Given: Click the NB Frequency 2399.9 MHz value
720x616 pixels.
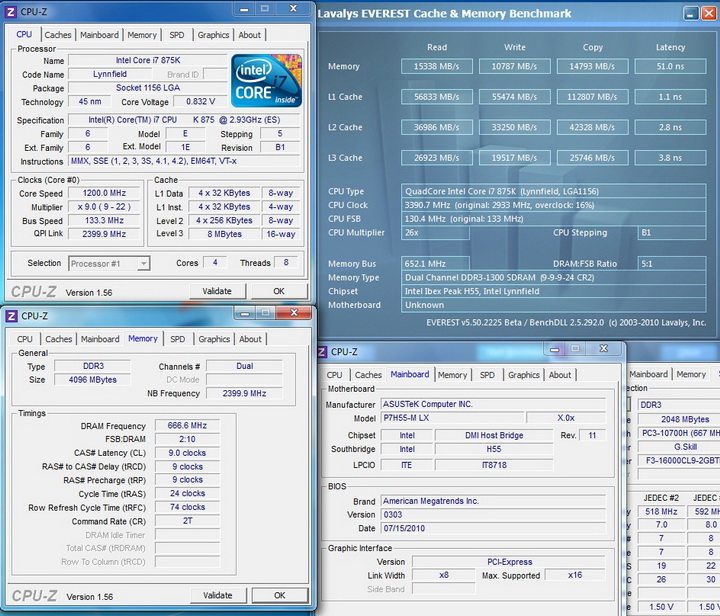Looking at the screenshot, I should 244,393.
